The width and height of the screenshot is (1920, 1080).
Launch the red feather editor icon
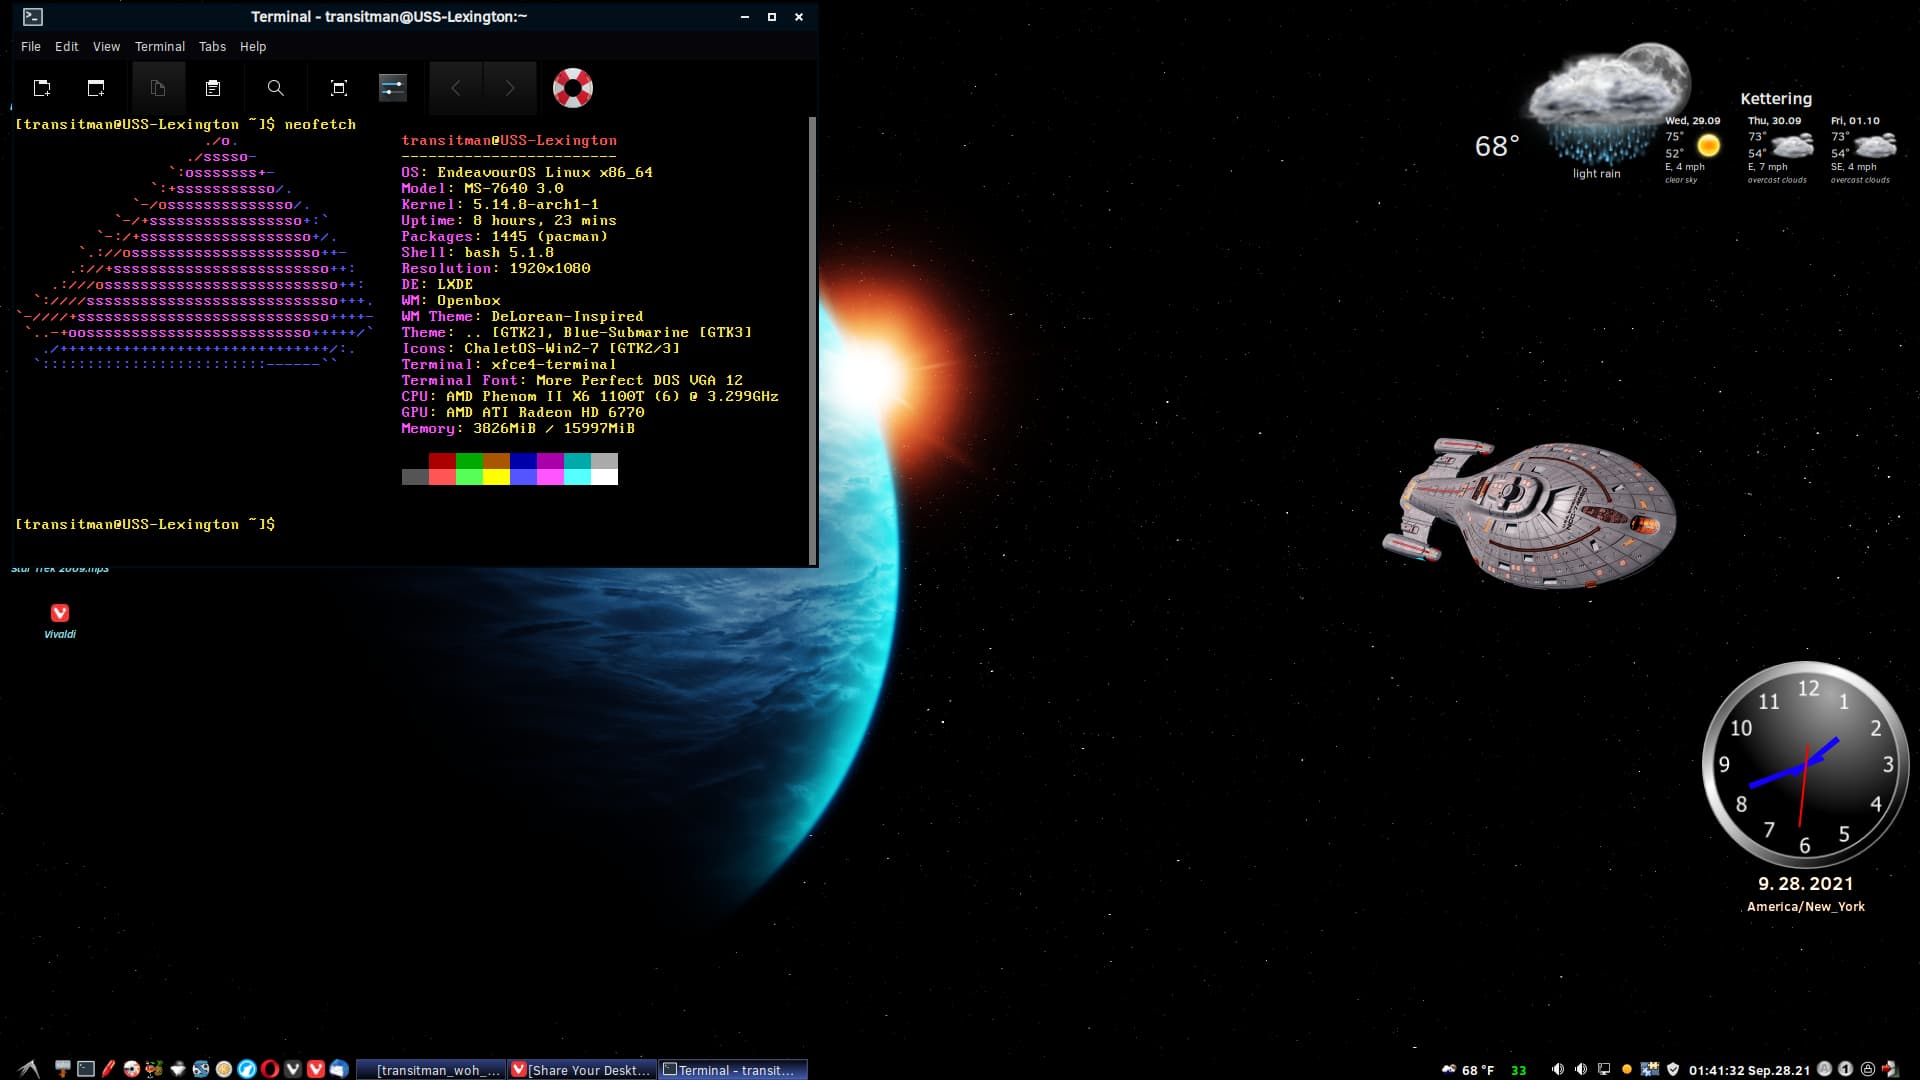click(108, 1069)
